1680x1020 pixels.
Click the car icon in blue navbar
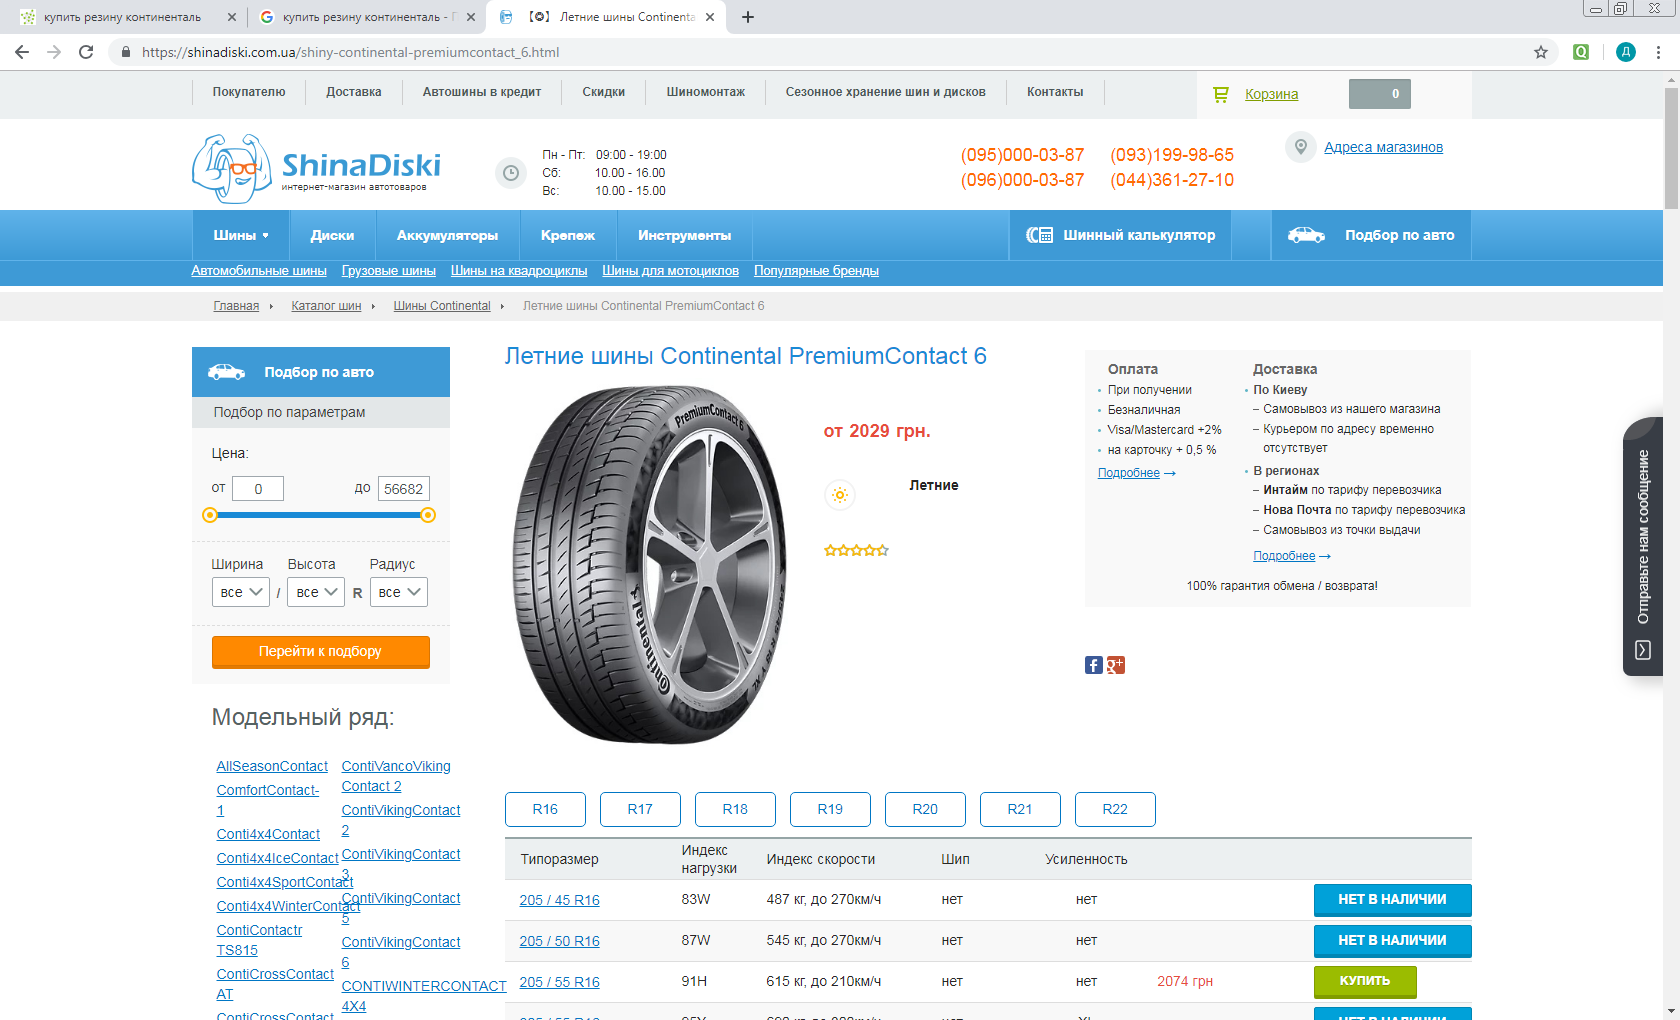tap(1306, 235)
